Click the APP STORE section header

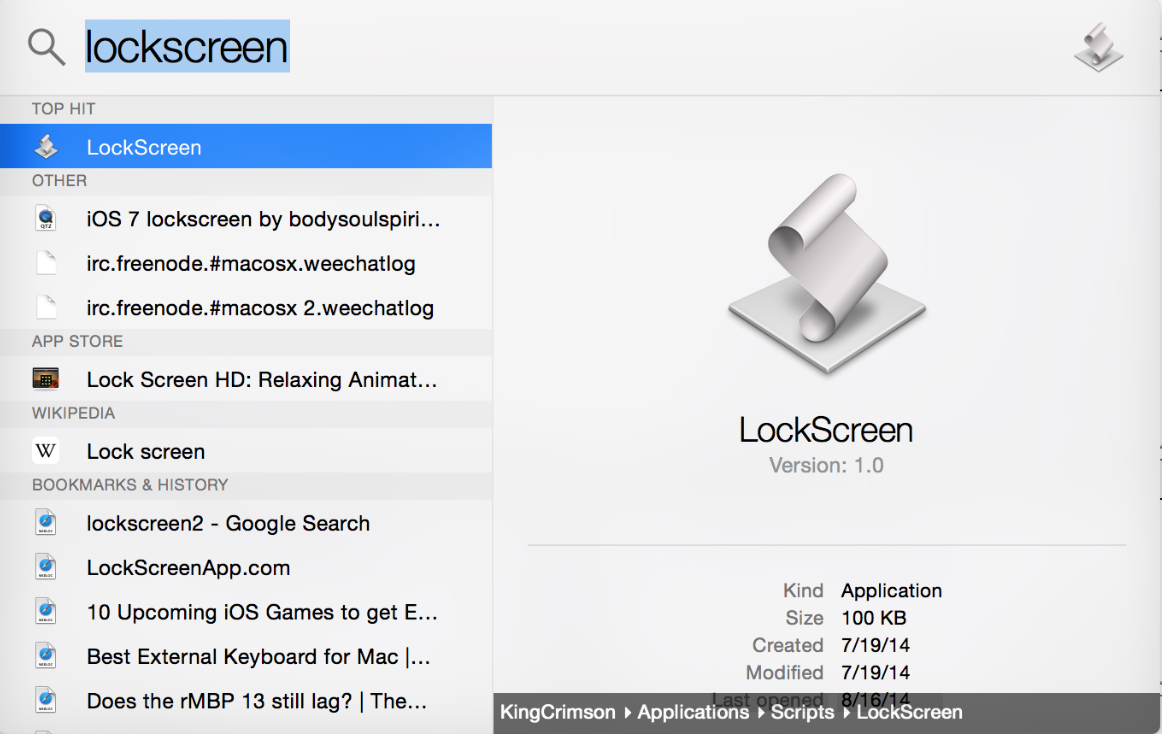[x=77, y=342]
